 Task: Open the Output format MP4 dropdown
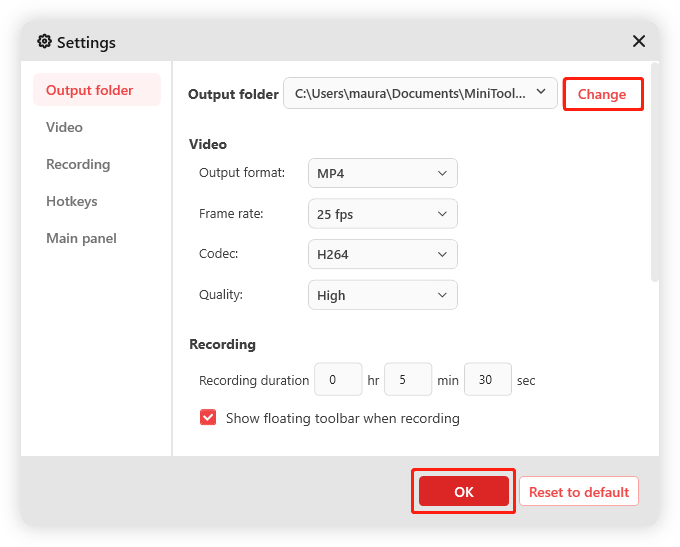click(382, 173)
